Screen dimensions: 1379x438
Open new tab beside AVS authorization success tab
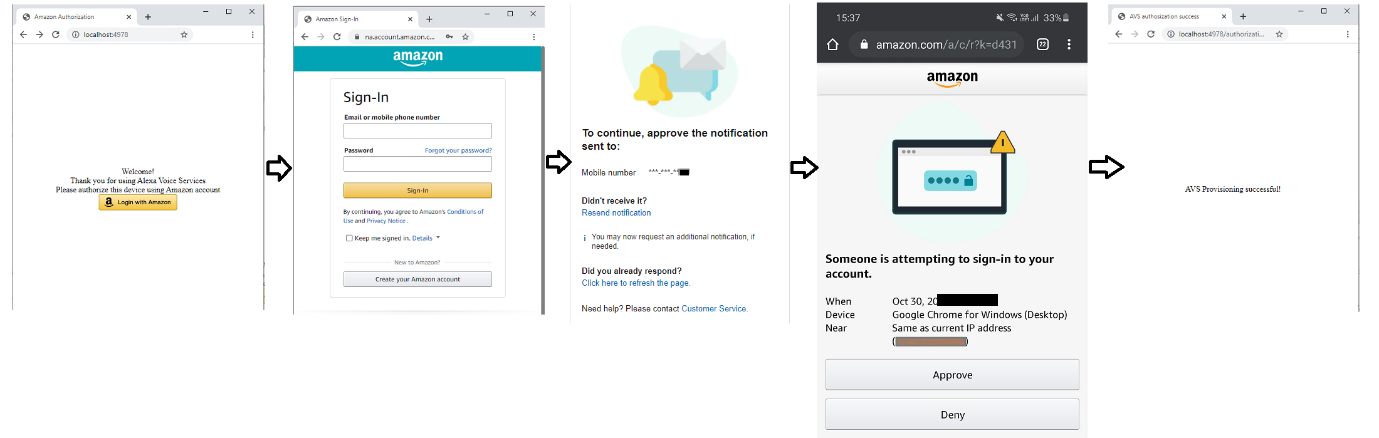pos(1243,17)
